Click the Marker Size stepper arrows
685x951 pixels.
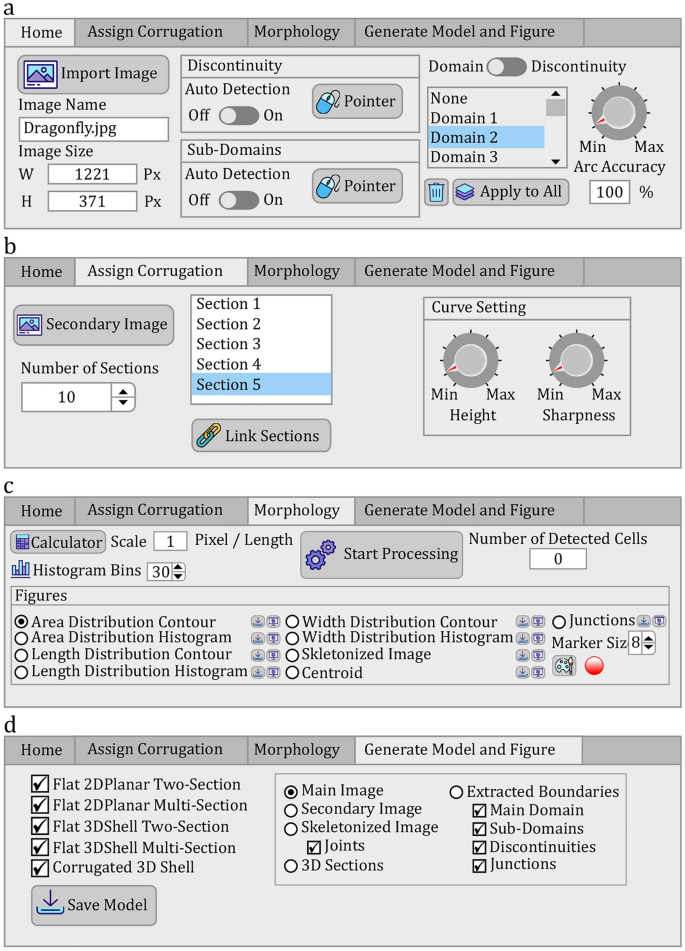point(648,642)
